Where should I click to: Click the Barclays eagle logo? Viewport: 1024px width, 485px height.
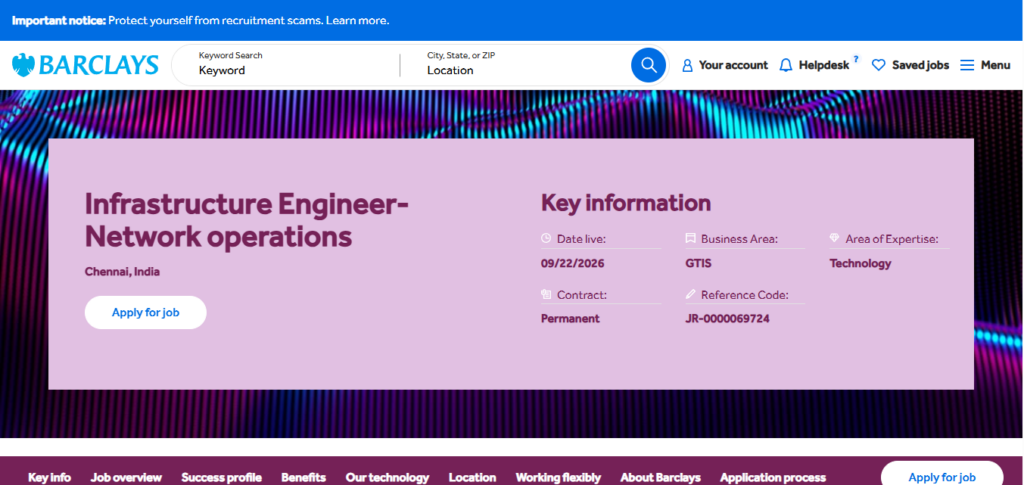click(x=23, y=65)
